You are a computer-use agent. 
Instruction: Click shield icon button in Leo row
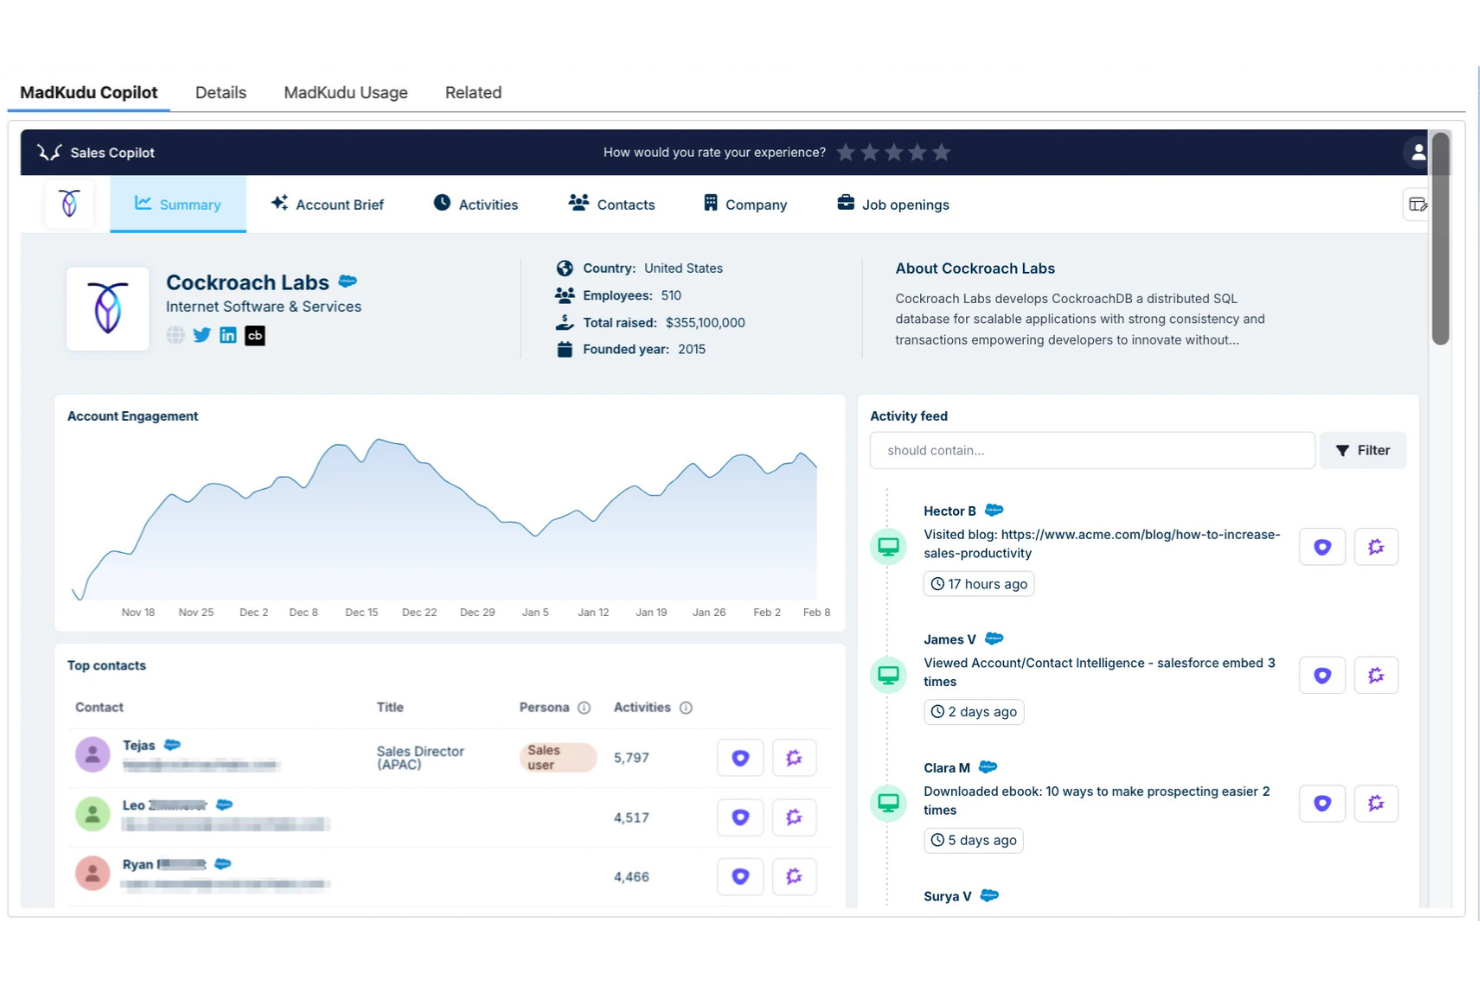pos(740,817)
